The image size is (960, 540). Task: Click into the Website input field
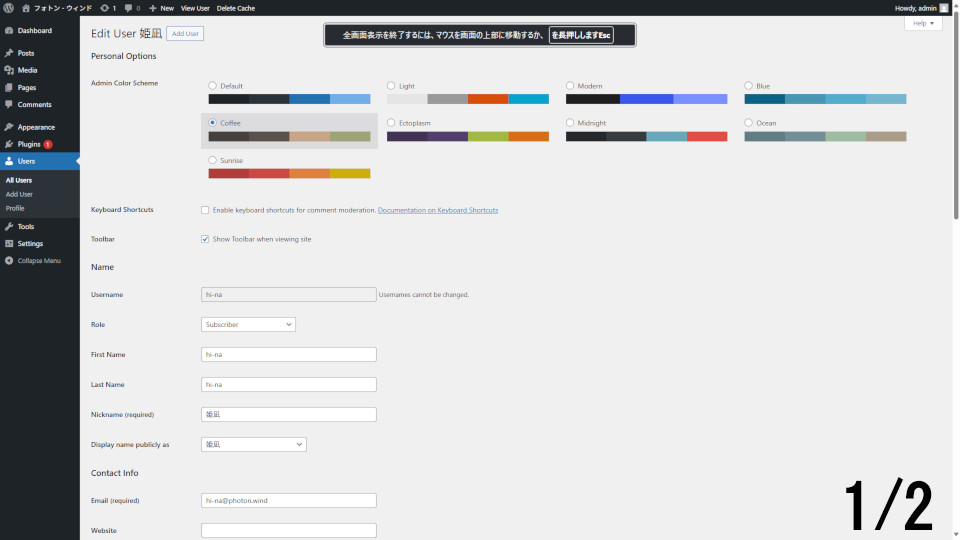click(288, 530)
